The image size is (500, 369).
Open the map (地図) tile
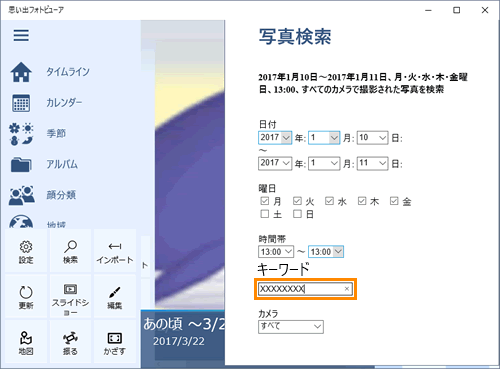[x=26, y=342]
